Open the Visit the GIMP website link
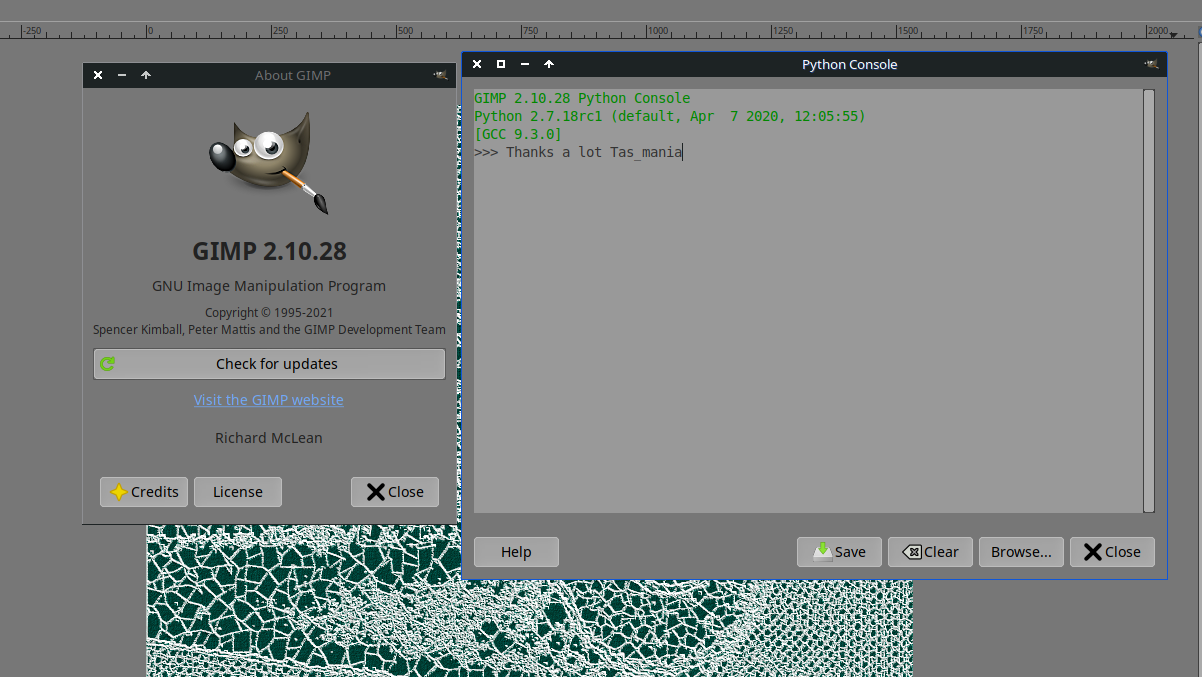 pos(269,400)
